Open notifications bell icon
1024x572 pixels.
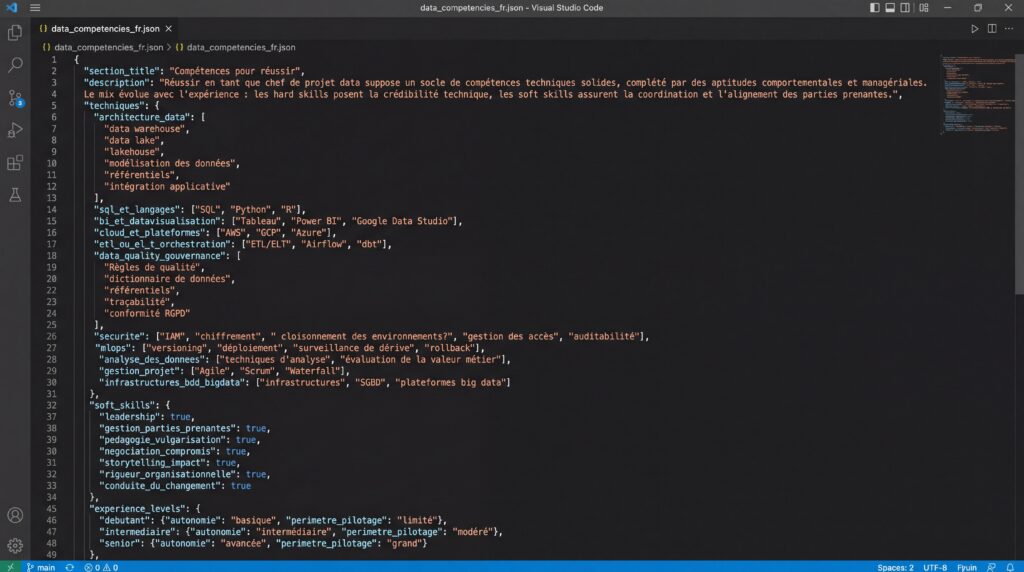pyautogui.click(x=1010, y=567)
